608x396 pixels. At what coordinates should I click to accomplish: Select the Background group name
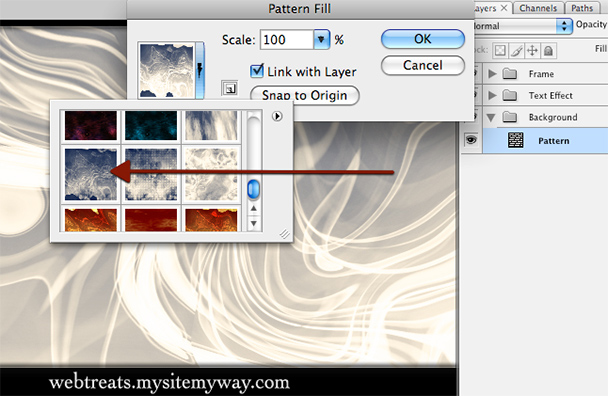553,117
